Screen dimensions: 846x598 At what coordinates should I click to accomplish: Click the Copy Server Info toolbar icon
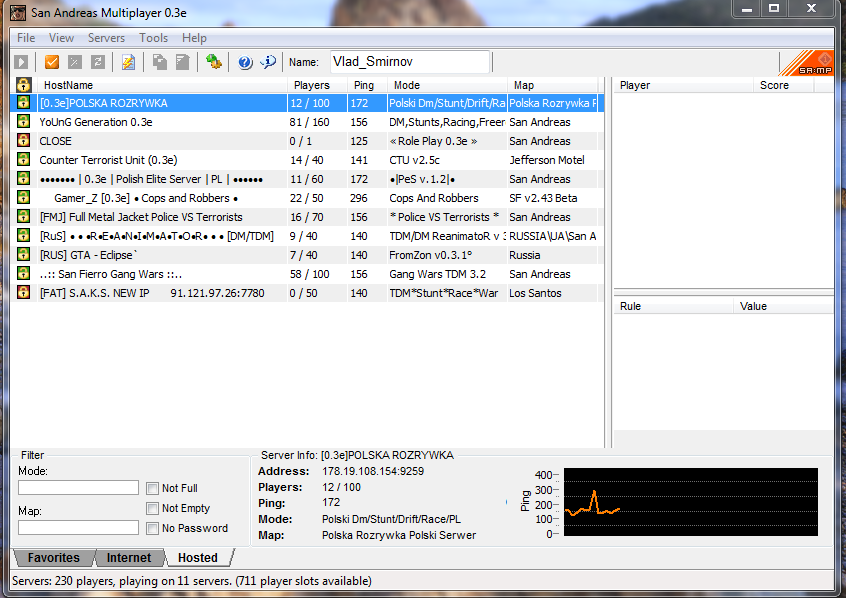[x=160, y=62]
